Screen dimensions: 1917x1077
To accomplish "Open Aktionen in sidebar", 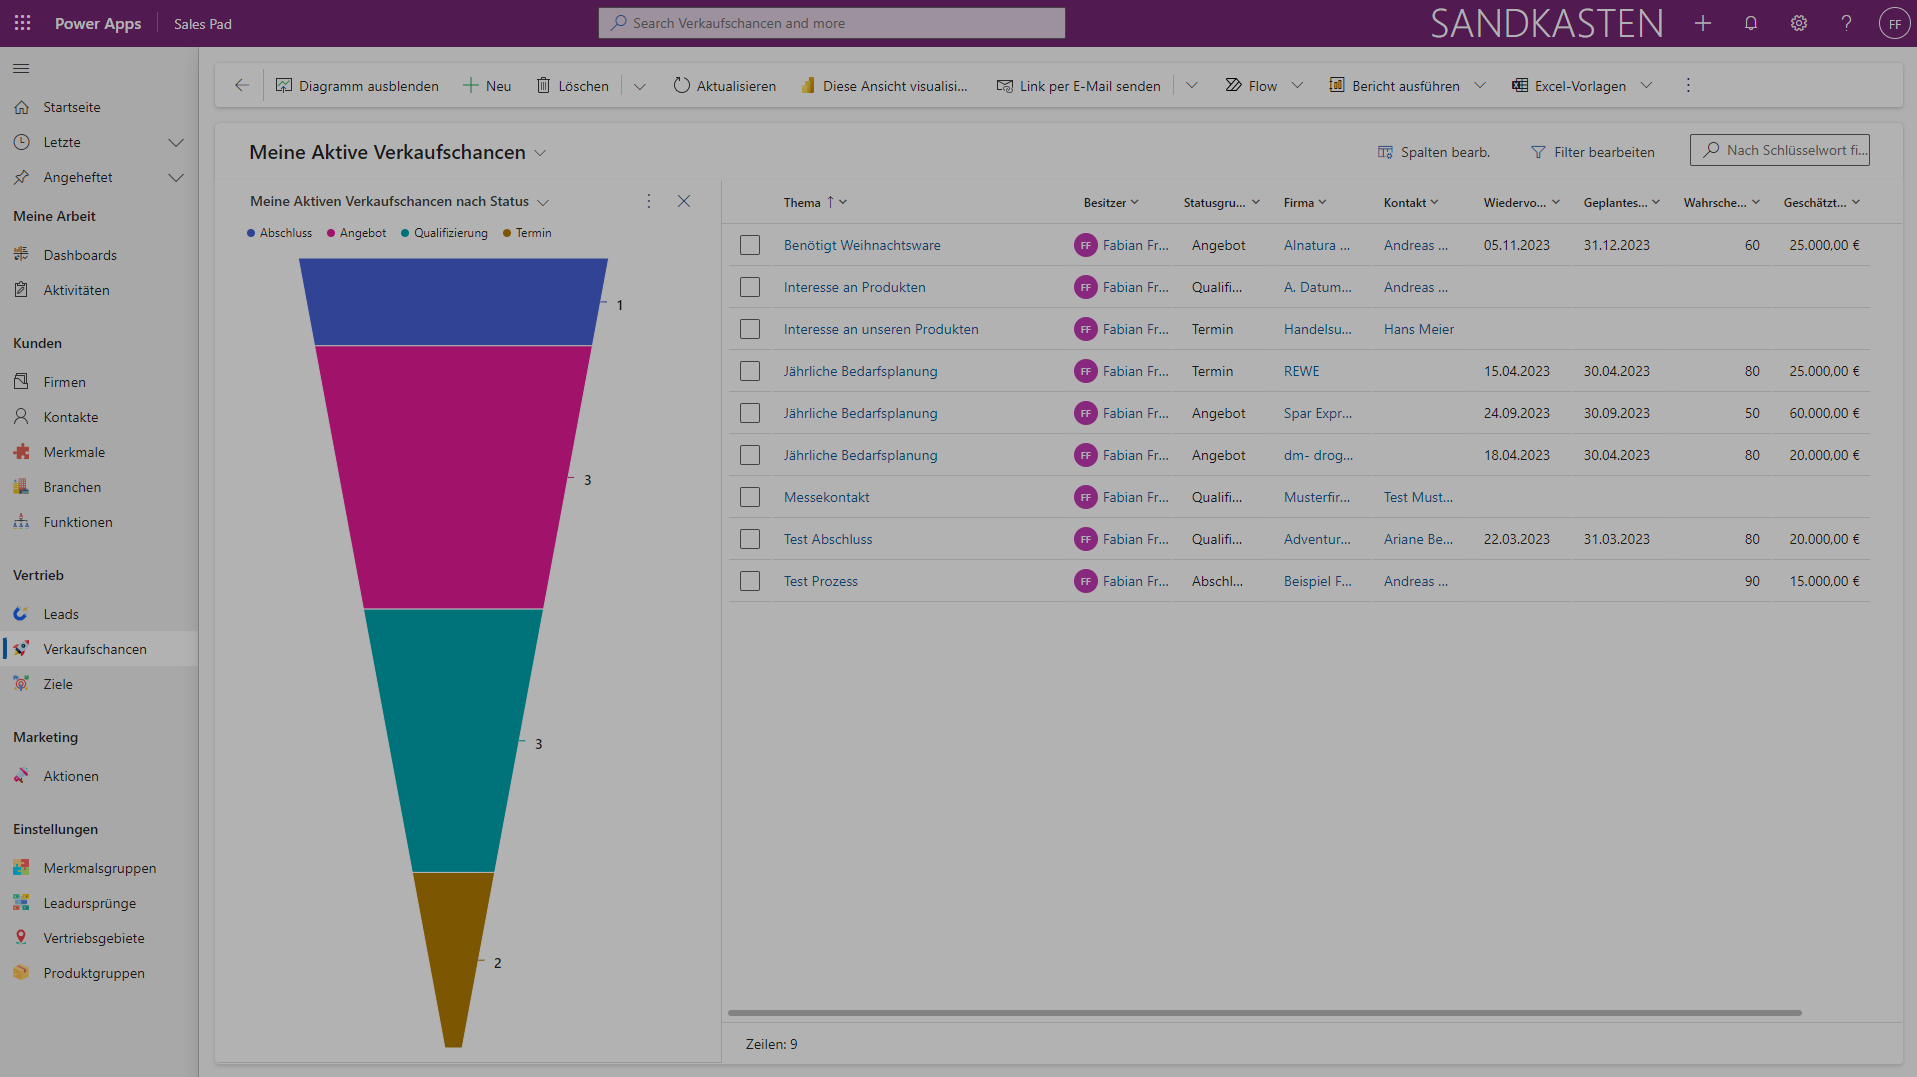I will 98,776.
